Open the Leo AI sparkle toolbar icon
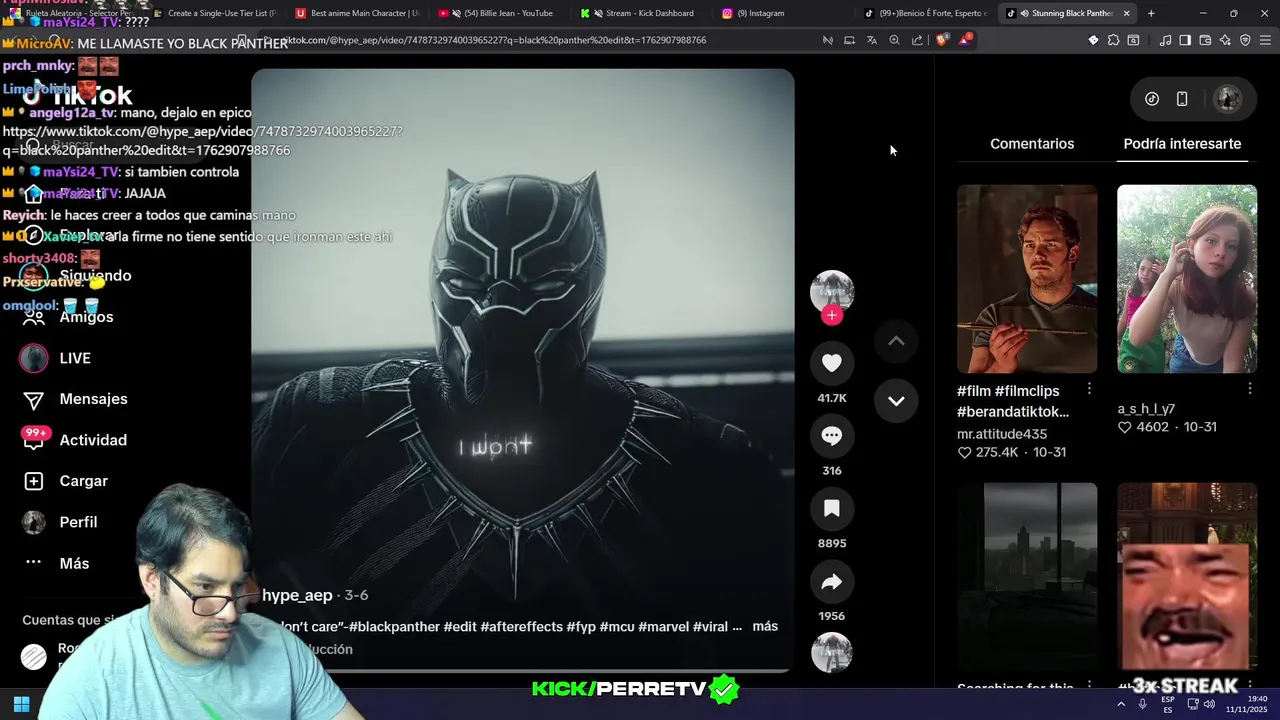The width and height of the screenshot is (1280, 720). click(1225, 40)
